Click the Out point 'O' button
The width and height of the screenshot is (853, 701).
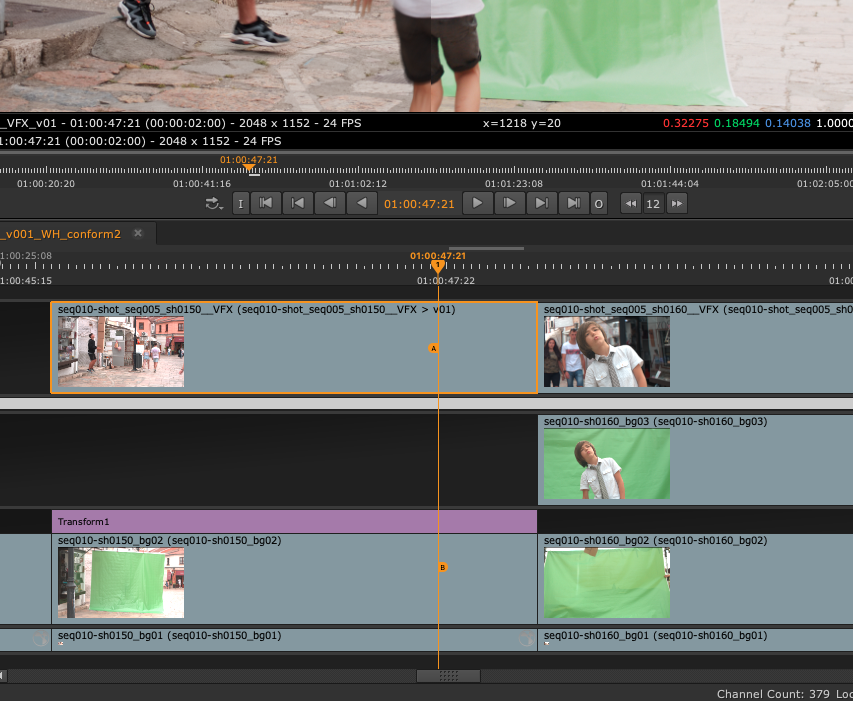pos(599,203)
